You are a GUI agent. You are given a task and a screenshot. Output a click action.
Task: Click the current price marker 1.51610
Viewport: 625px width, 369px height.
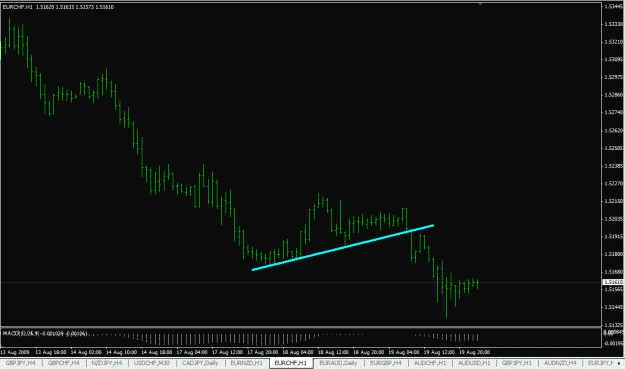point(613,282)
